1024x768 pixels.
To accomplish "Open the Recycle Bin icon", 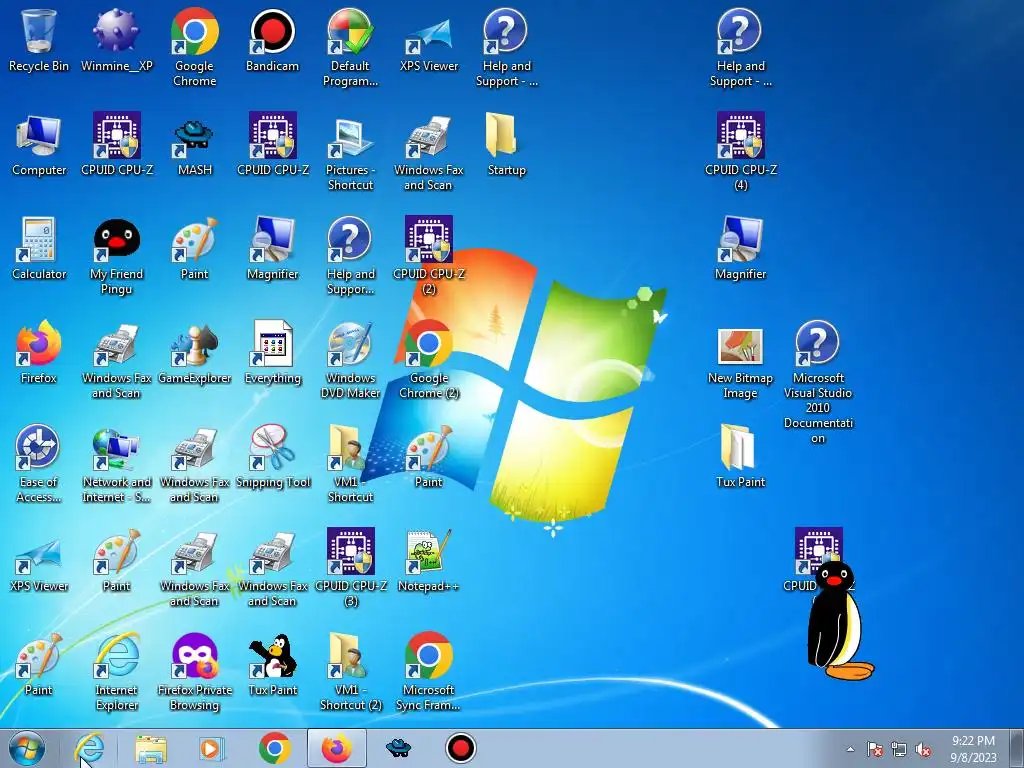I will click(39, 40).
